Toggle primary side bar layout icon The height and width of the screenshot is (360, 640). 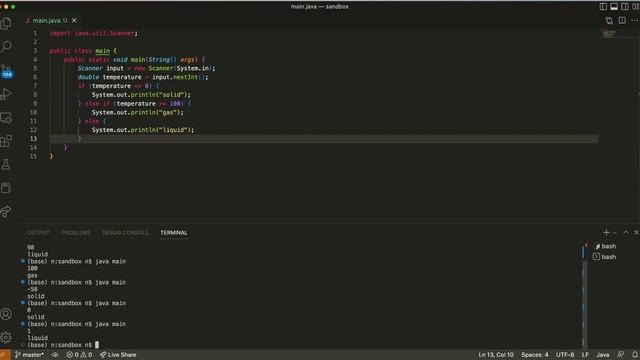[603, 7]
